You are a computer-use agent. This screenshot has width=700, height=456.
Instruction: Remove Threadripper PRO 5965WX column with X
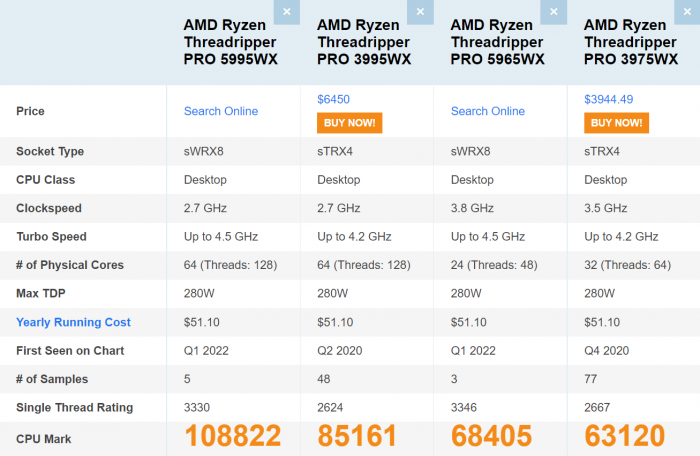tap(553, 12)
